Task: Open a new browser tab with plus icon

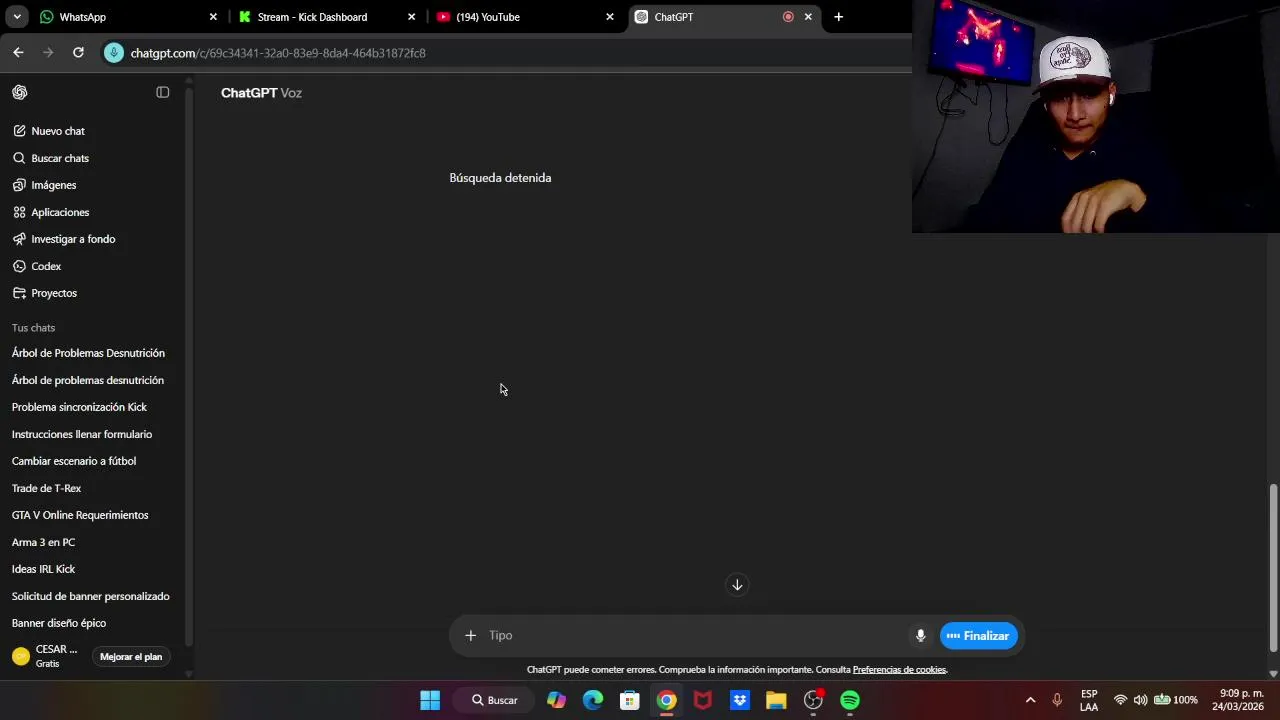Action: (x=838, y=17)
